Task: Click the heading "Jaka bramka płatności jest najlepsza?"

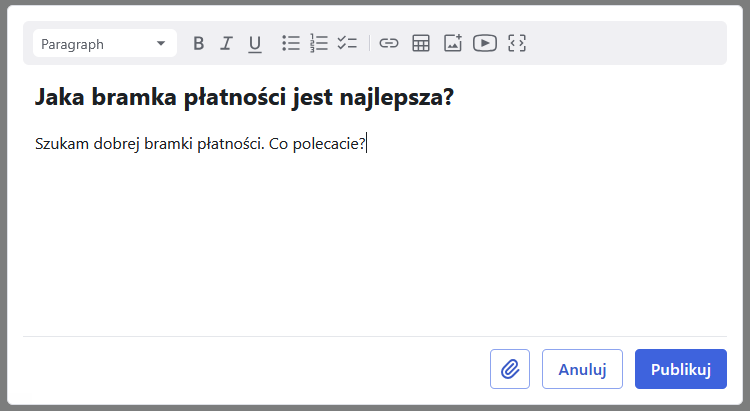Action: pos(245,98)
